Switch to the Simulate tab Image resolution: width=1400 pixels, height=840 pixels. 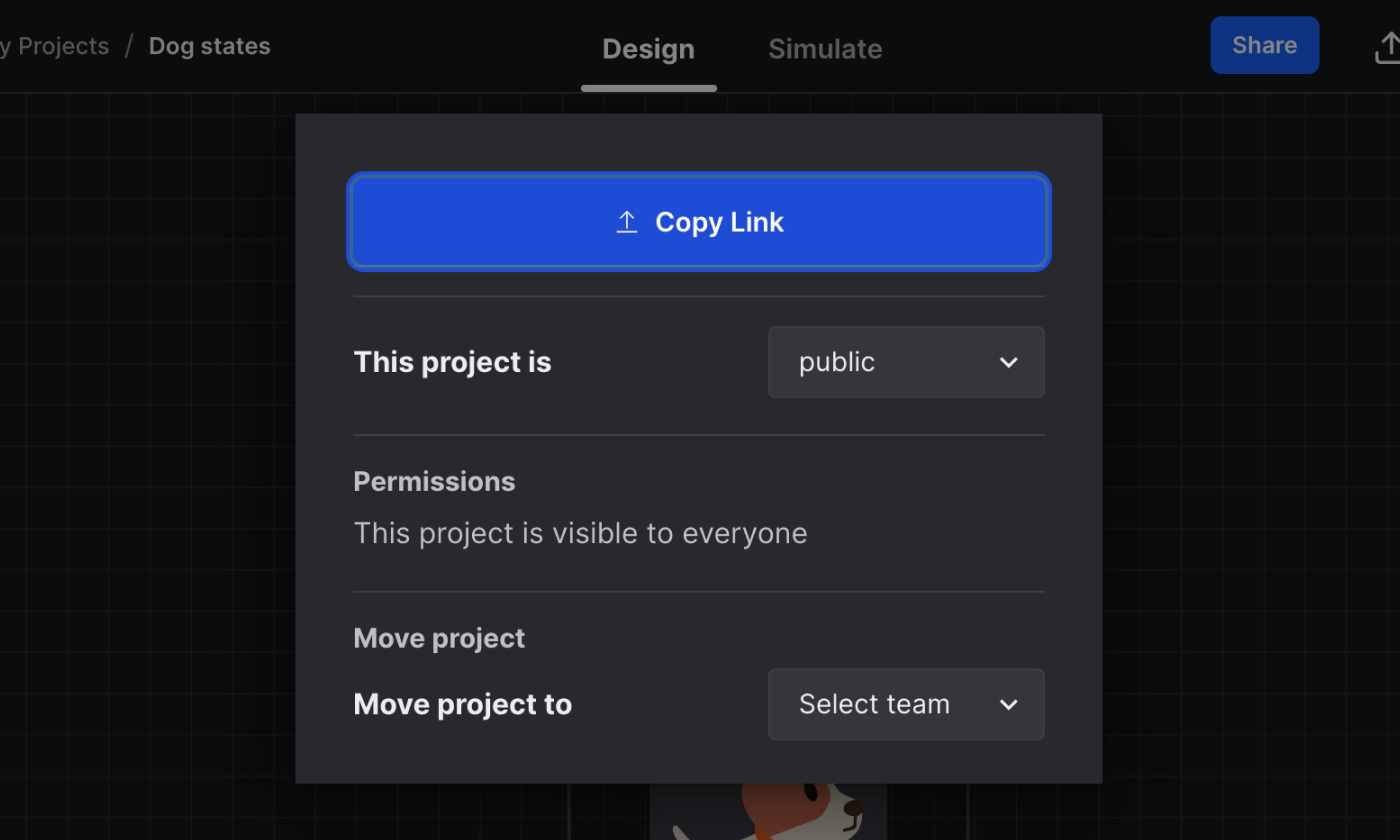tap(825, 49)
